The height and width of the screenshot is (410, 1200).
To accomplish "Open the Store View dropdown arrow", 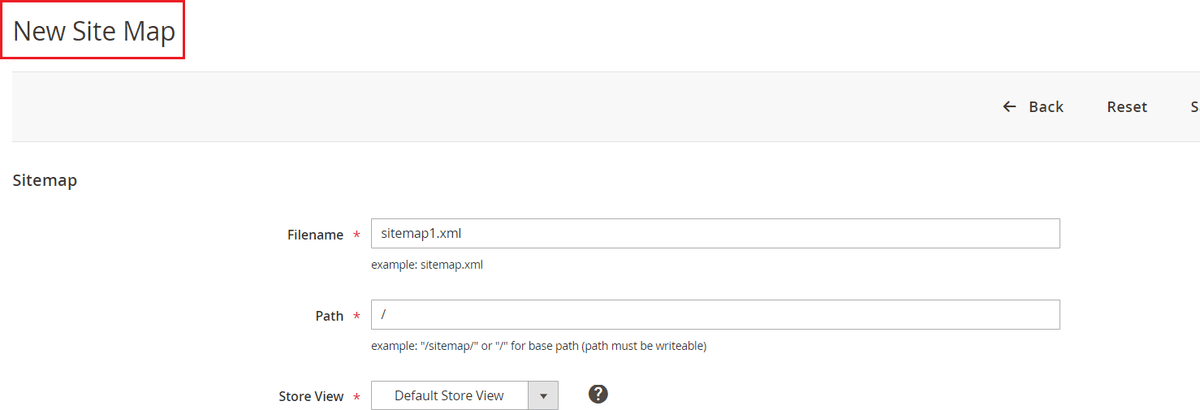I will click(x=543, y=396).
